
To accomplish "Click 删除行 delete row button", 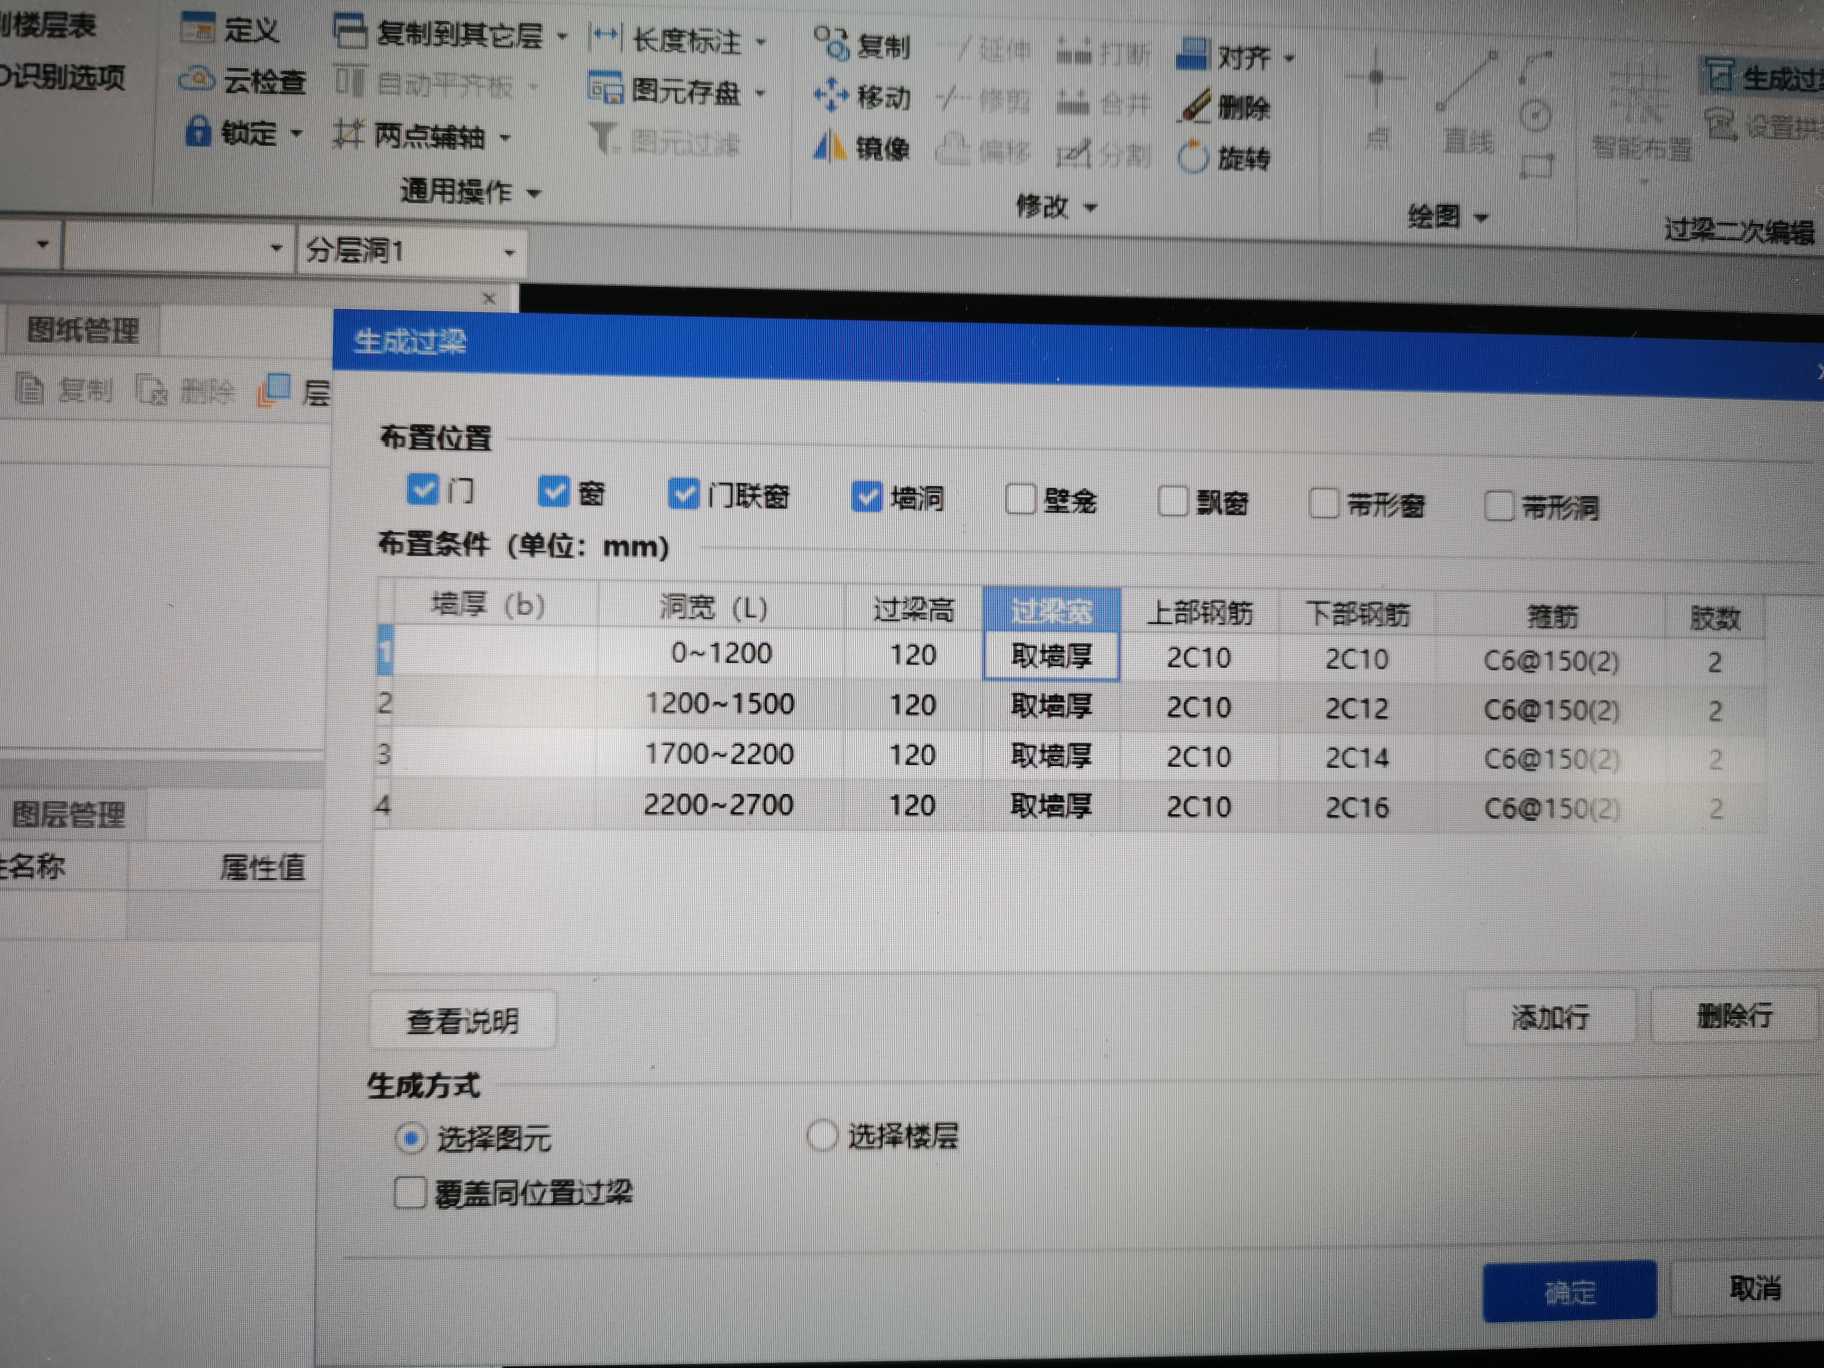I will pos(1734,1016).
